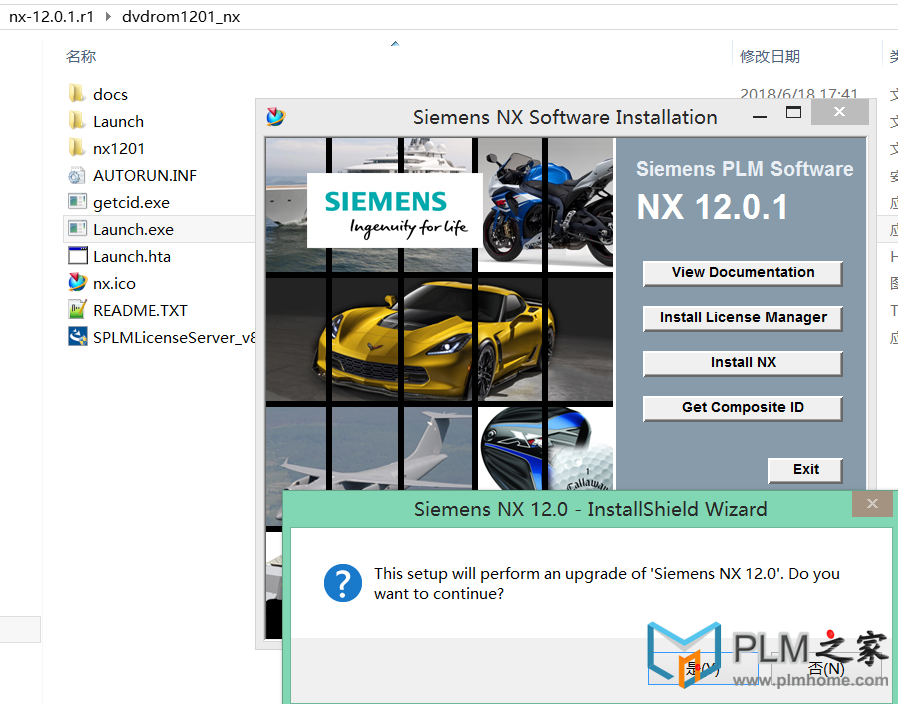Confirm upgrade with the 是(Y) button
898x704 pixels.
[x=703, y=668]
